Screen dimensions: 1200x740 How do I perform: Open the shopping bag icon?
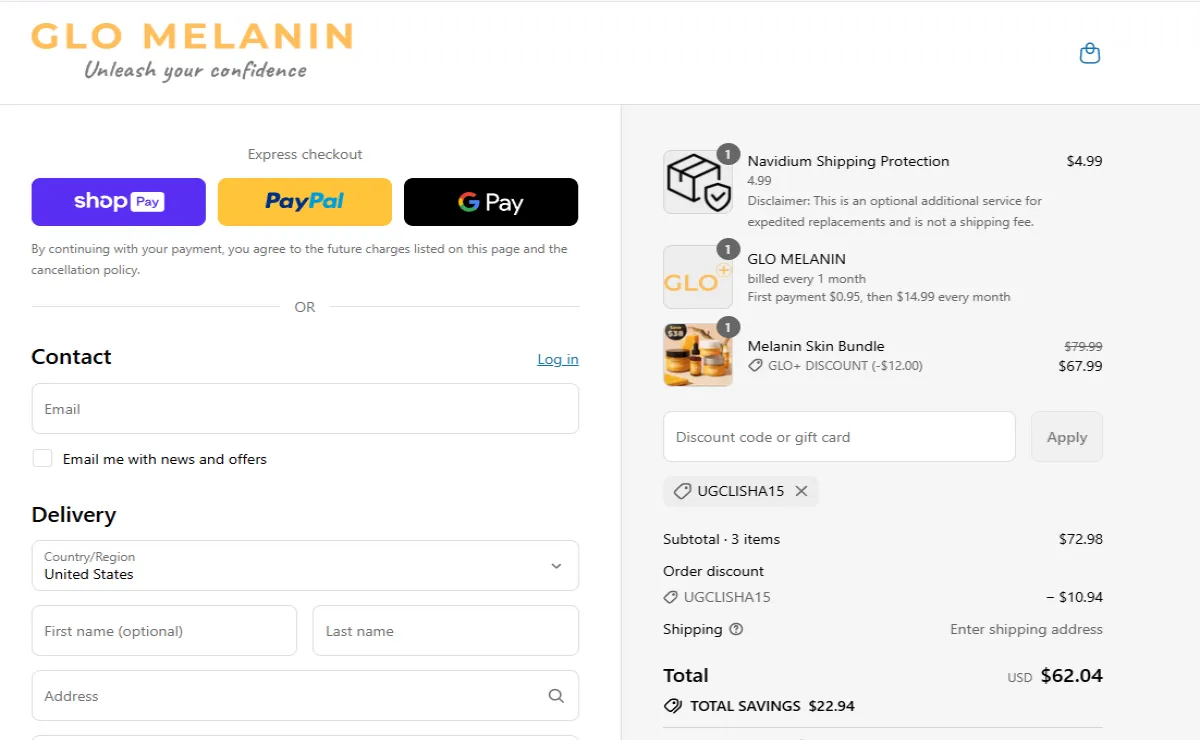1089,52
